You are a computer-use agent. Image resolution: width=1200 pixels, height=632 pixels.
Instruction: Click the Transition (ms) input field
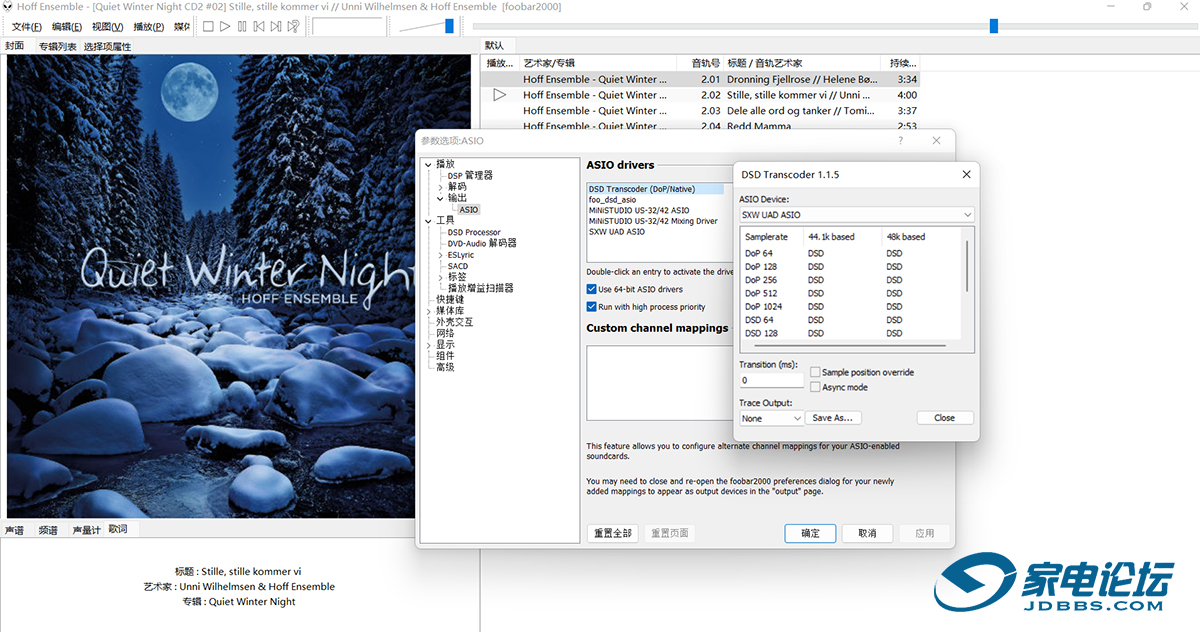pos(771,380)
